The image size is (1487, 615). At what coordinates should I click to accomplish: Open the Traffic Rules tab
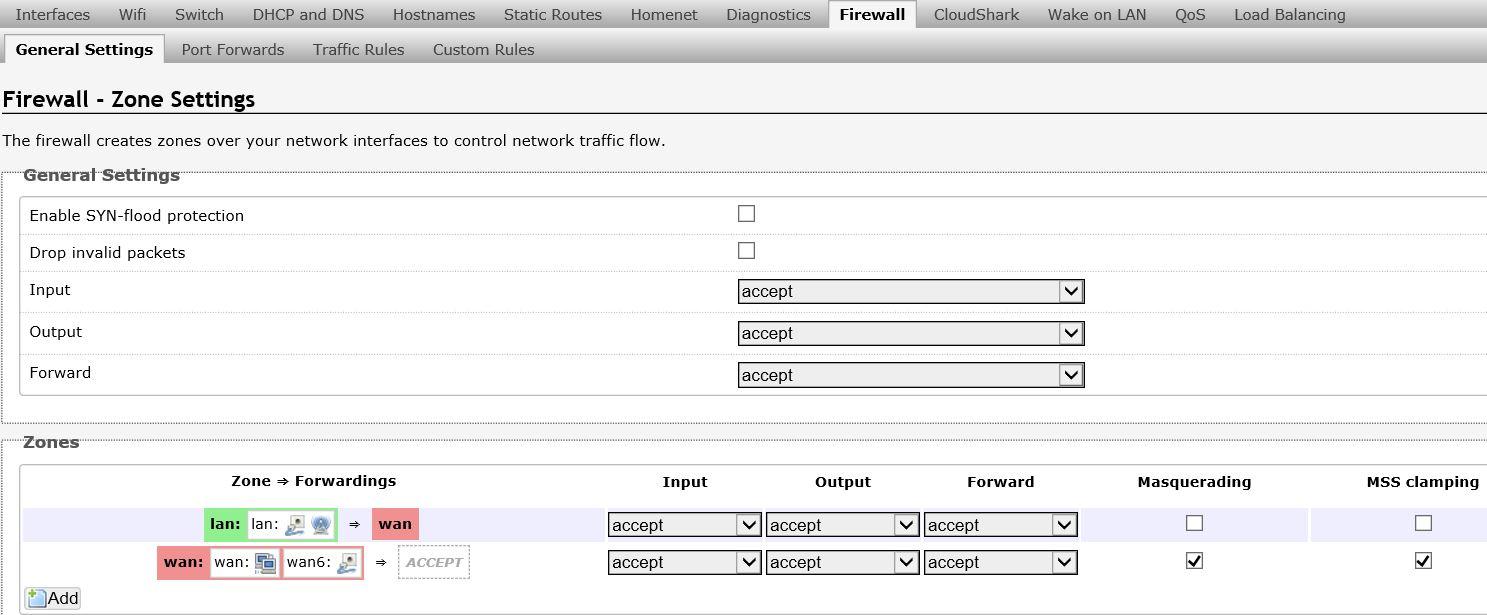point(358,49)
